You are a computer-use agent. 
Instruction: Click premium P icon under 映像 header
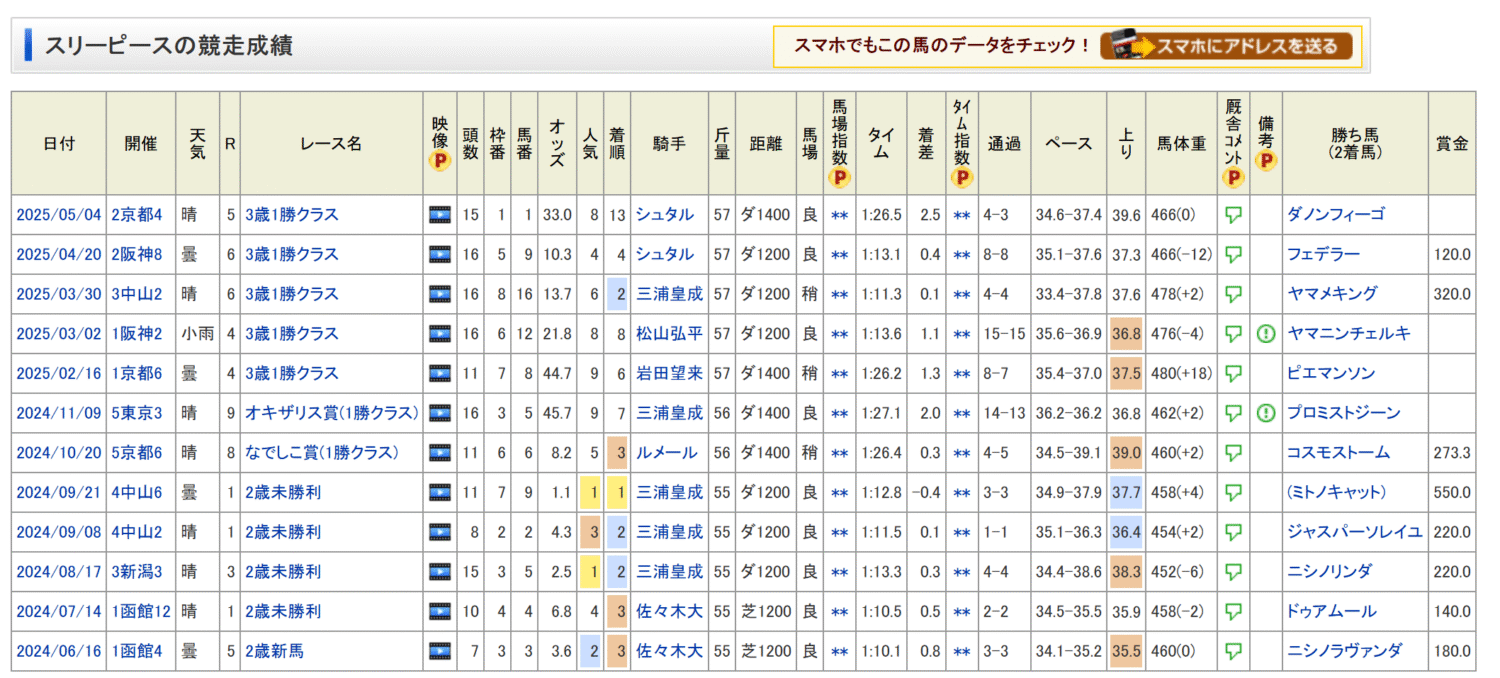point(440,161)
